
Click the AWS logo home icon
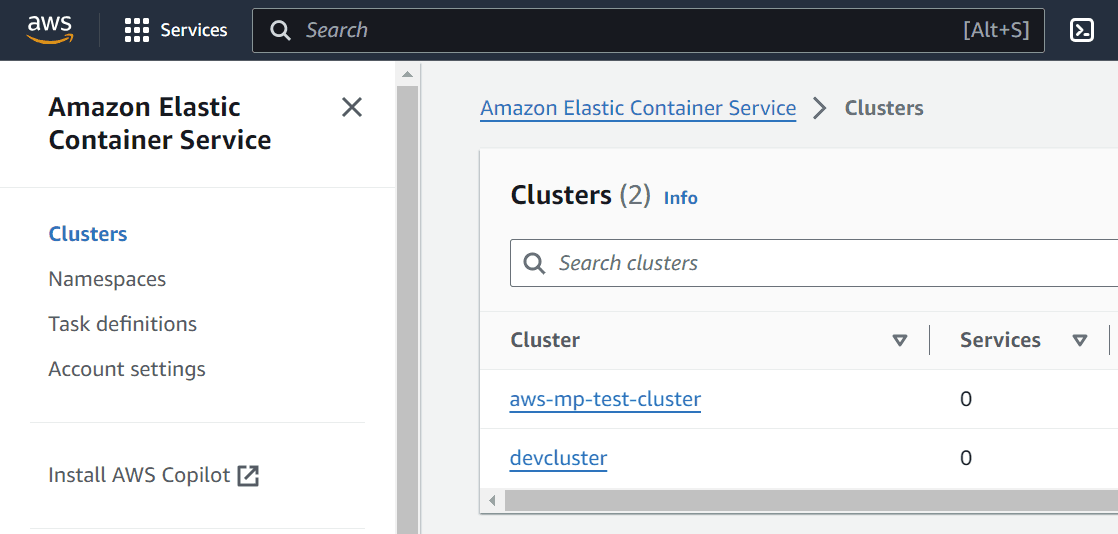50,30
